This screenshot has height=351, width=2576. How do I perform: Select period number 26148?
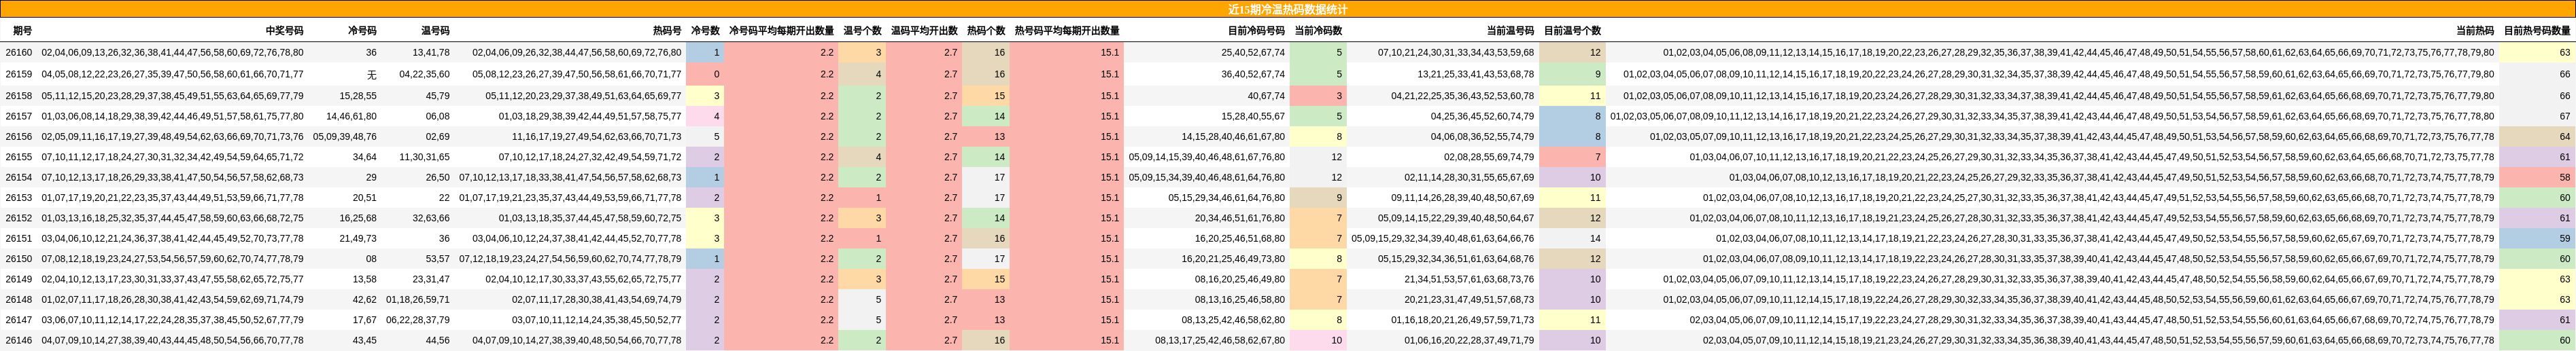click(x=19, y=300)
